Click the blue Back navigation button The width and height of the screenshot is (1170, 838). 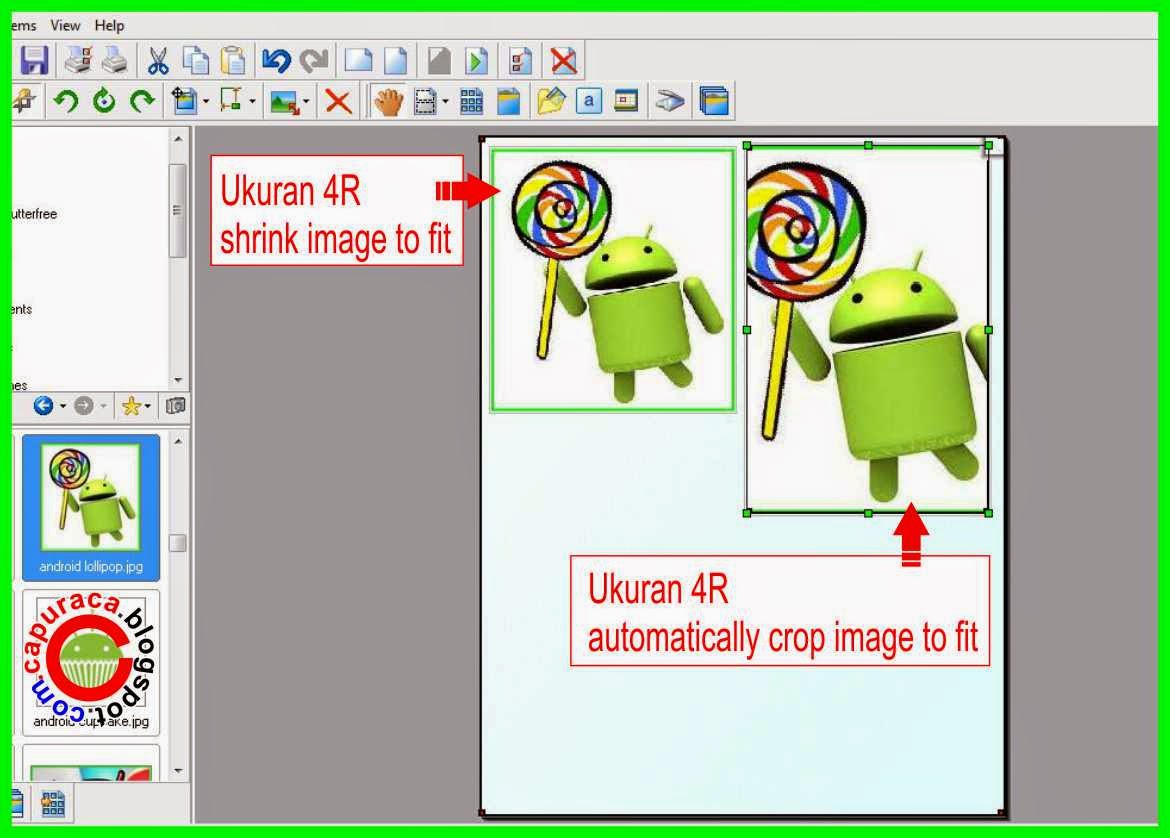(43, 405)
